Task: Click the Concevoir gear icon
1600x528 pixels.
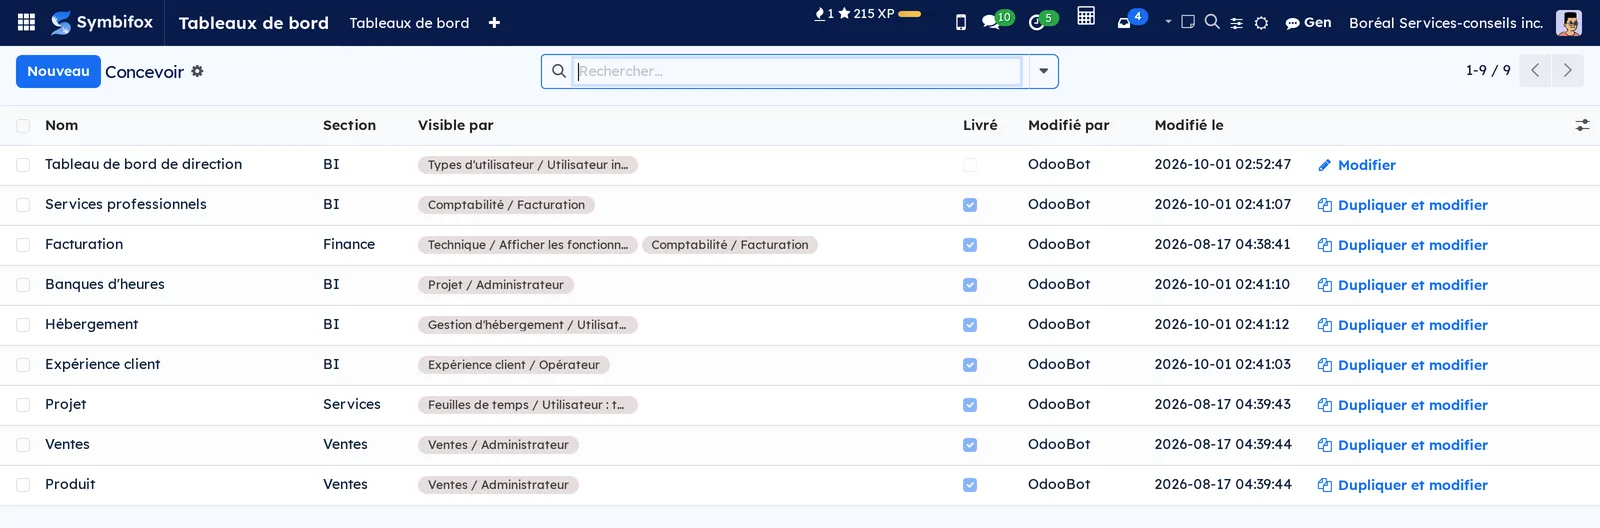Action: coord(197,71)
